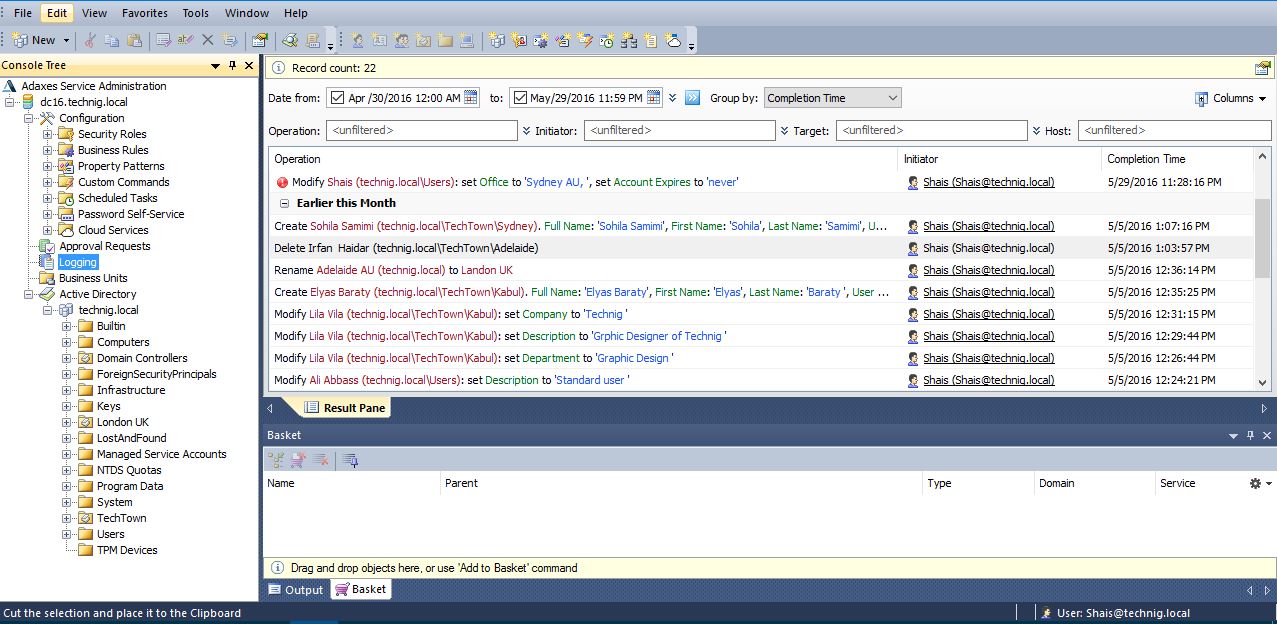Click the cloud service icon in the toolbar
Viewport: 1277px width, 624px height.
[673, 40]
